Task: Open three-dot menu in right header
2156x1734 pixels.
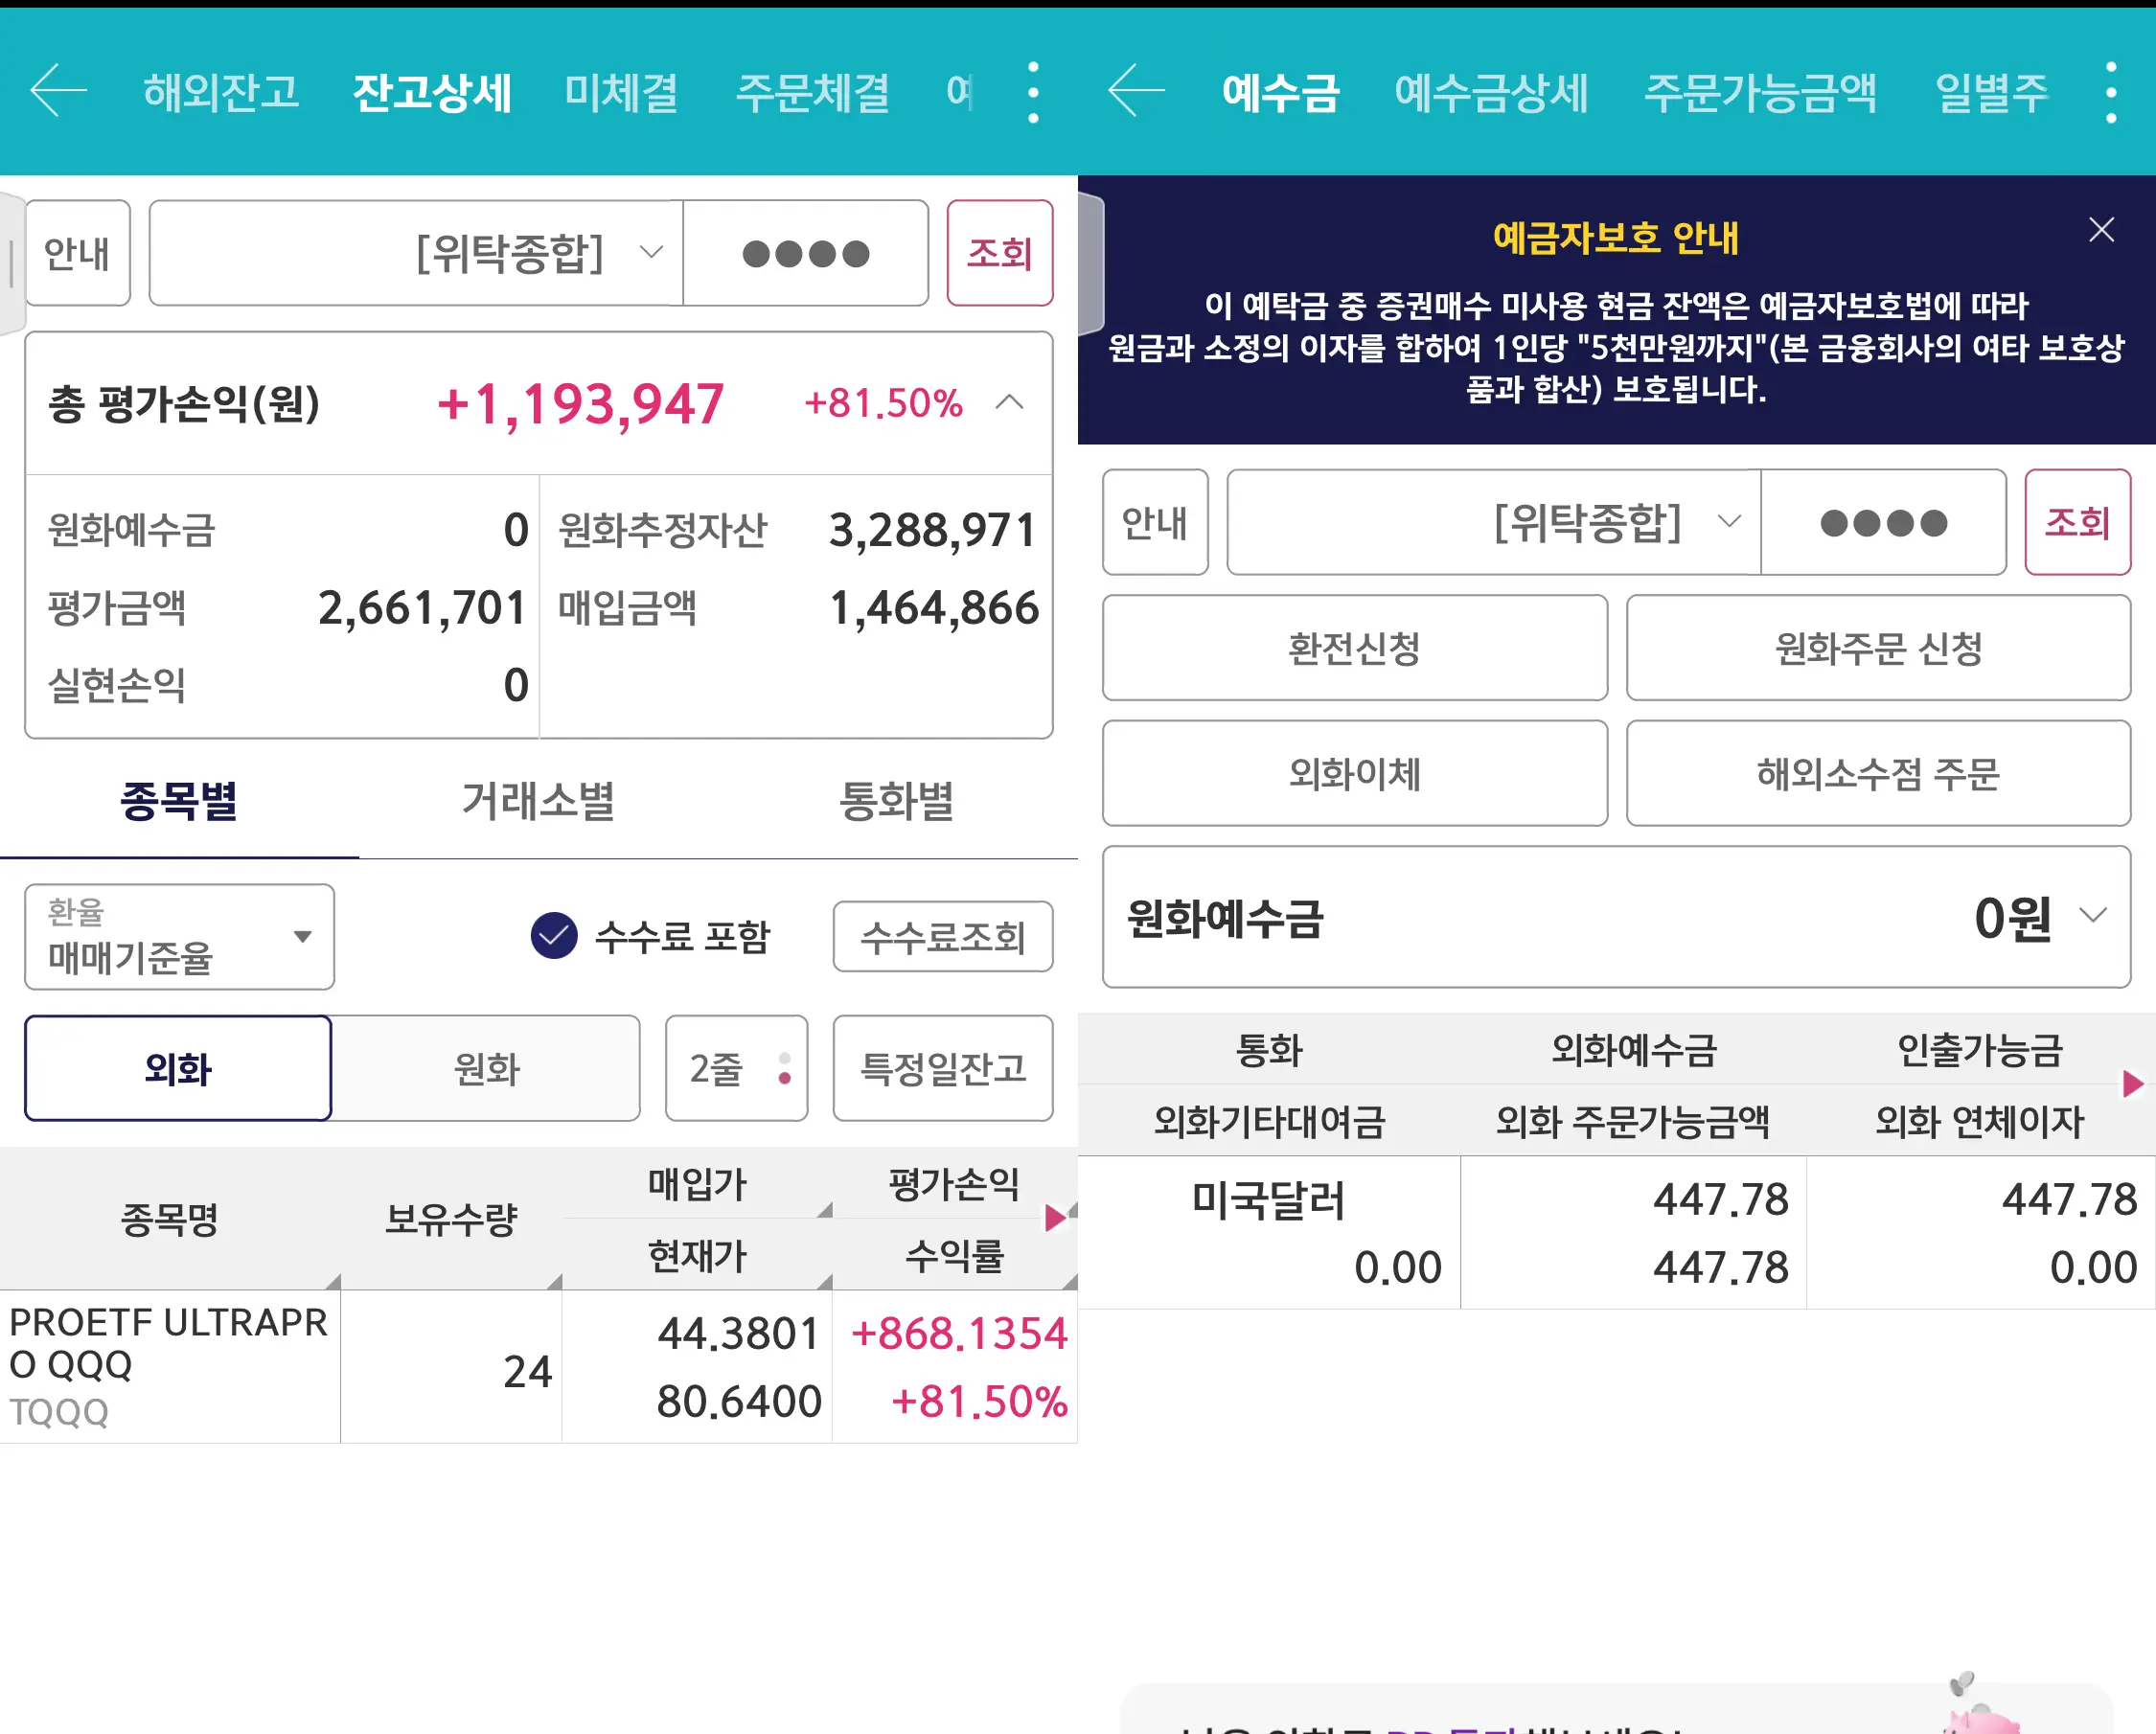Action: click(x=2110, y=93)
